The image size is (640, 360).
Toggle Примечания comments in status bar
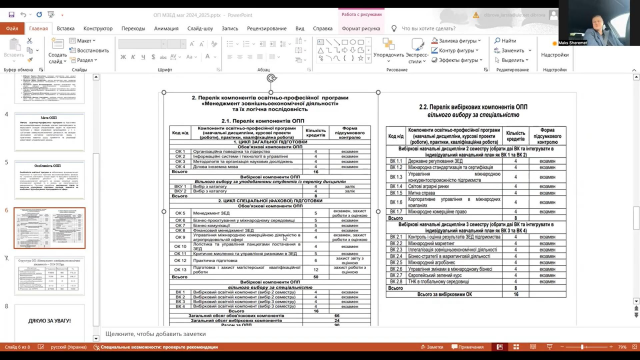467,347
